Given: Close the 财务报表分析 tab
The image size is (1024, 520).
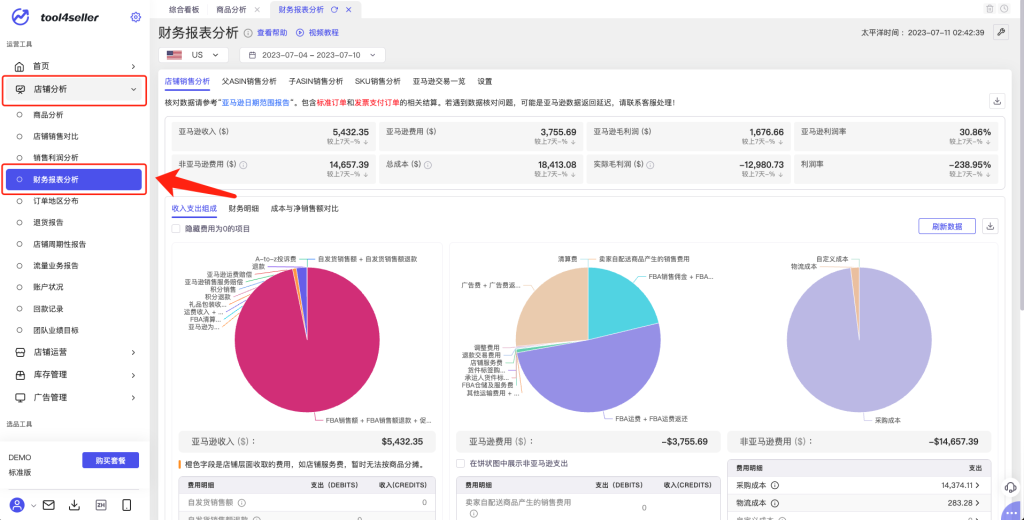Looking at the screenshot, I should click(x=348, y=9).
